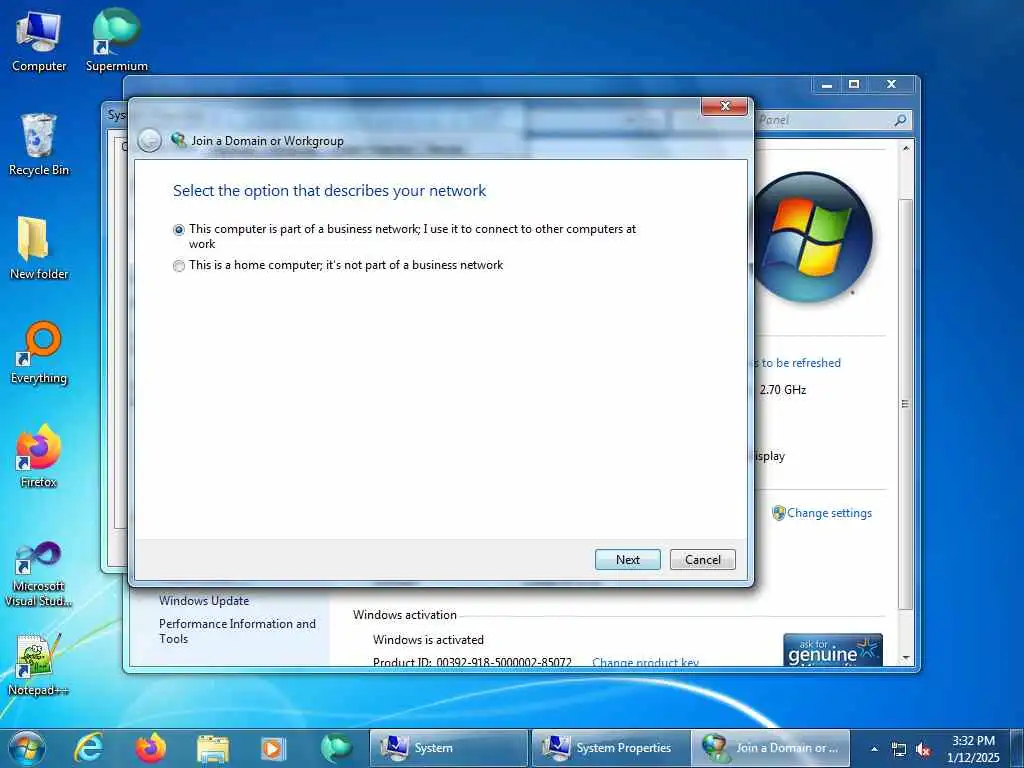Screen dimensions: 1024x768
Task: Open Microsoft Visual Studio desktop shortcut
Action: [39, 575]
